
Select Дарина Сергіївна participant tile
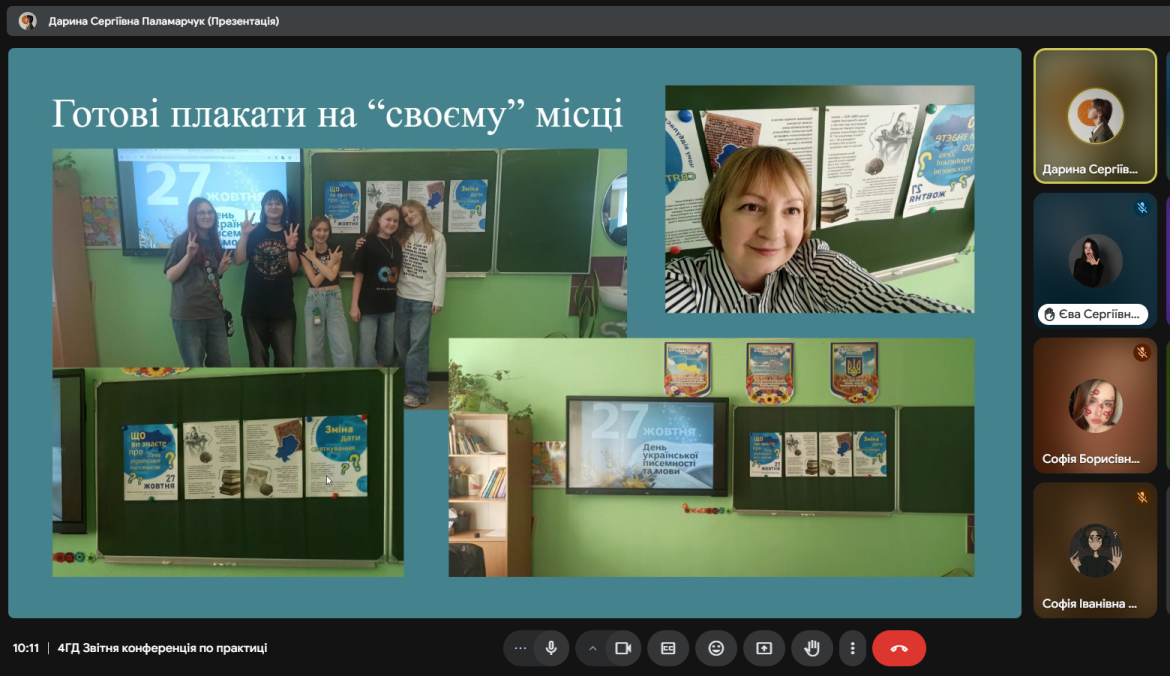point(1095,116)
